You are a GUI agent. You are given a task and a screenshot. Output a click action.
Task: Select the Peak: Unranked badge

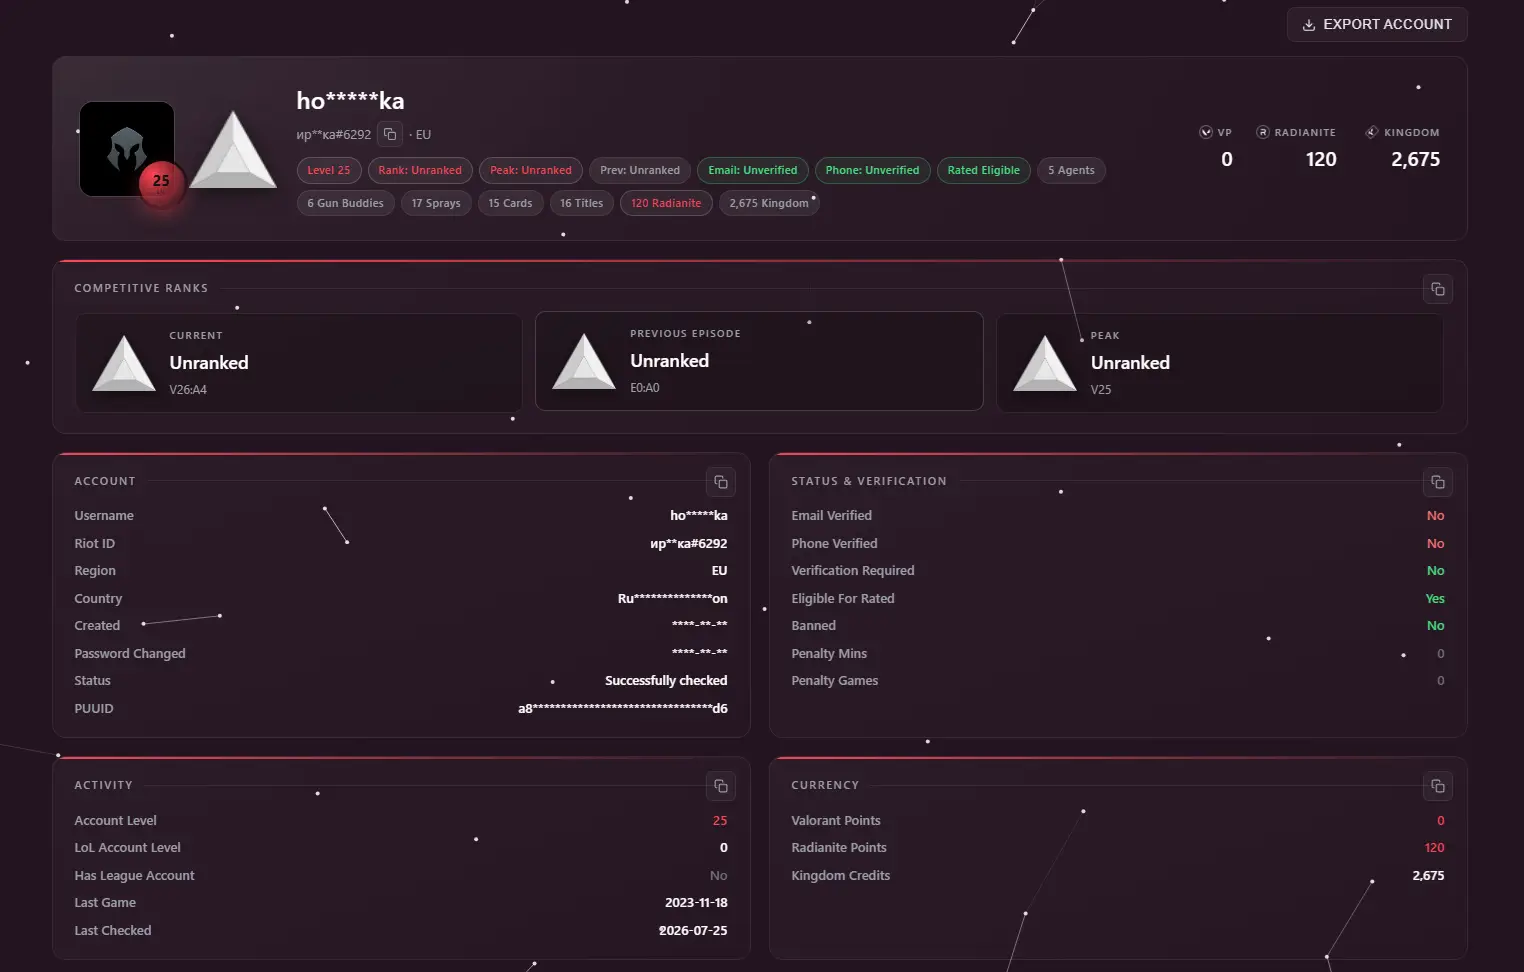coord(531,170)
